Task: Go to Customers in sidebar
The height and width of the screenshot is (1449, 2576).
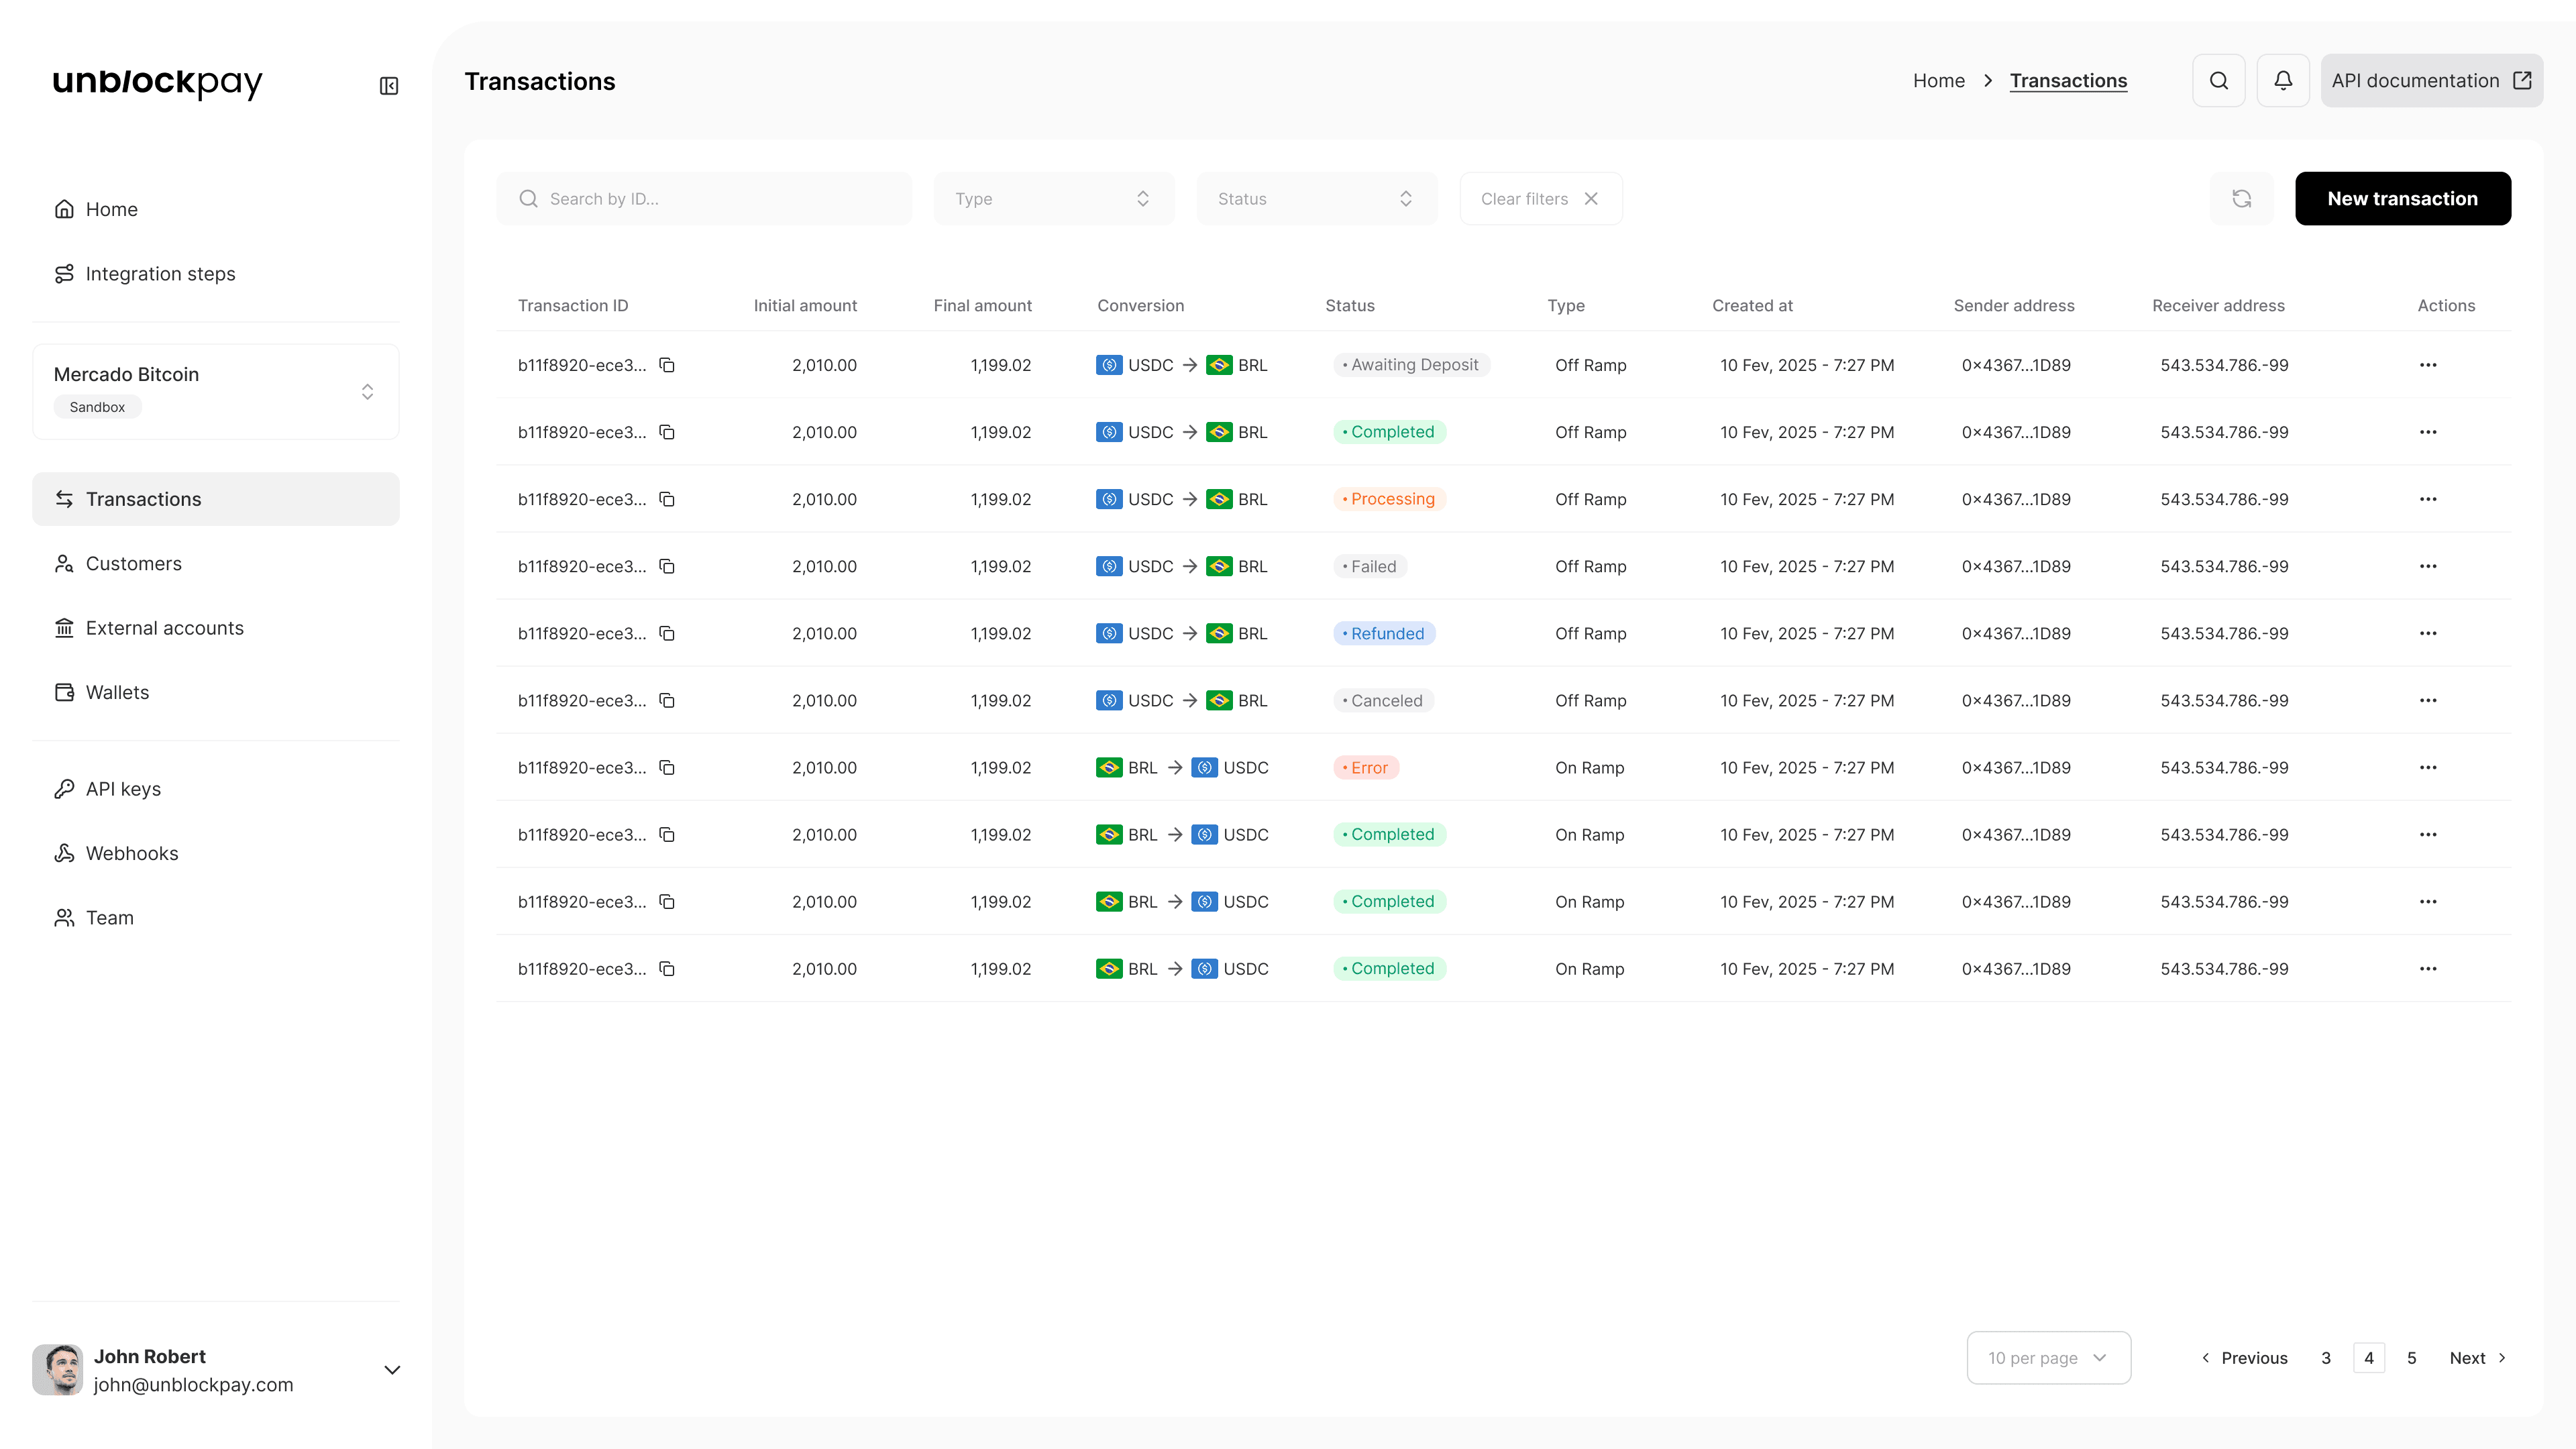Action: 133,564
